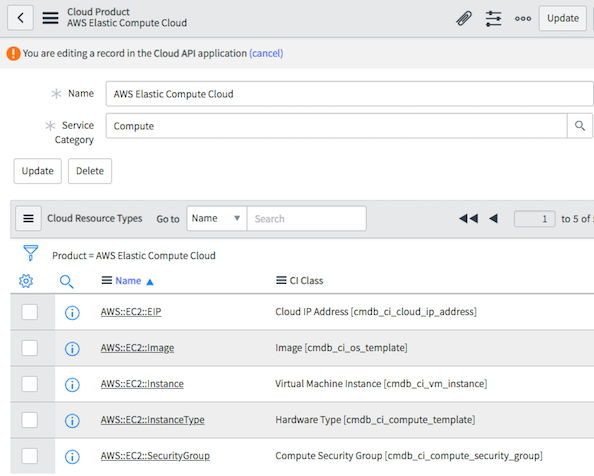Select the AWS::EC2::Instance row checkbox
The image size is (594, 476).
pos(30,384)
